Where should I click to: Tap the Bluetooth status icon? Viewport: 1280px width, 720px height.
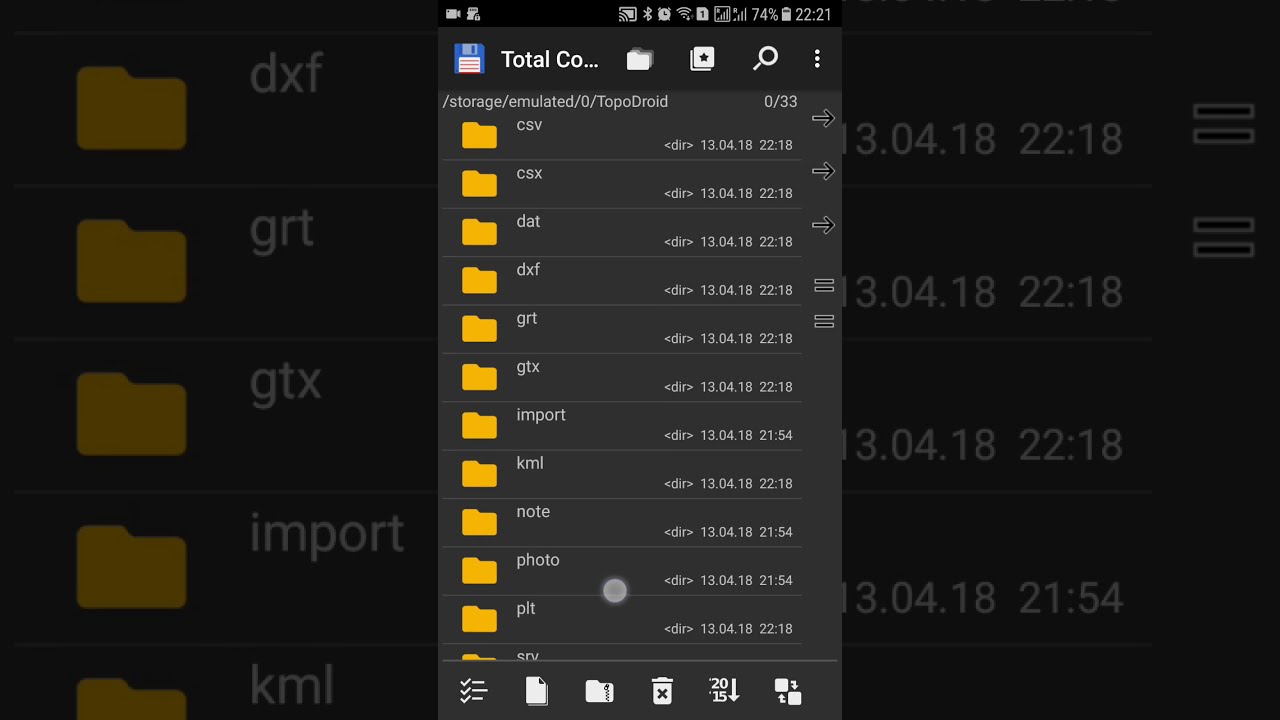pyautogui.click(x=647, y=14)
